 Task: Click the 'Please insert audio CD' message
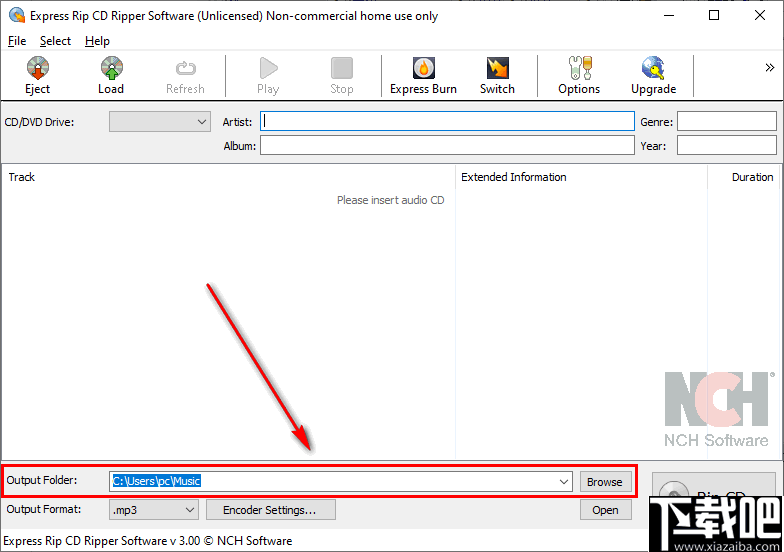pyautogui.click(x=390, y=200)
